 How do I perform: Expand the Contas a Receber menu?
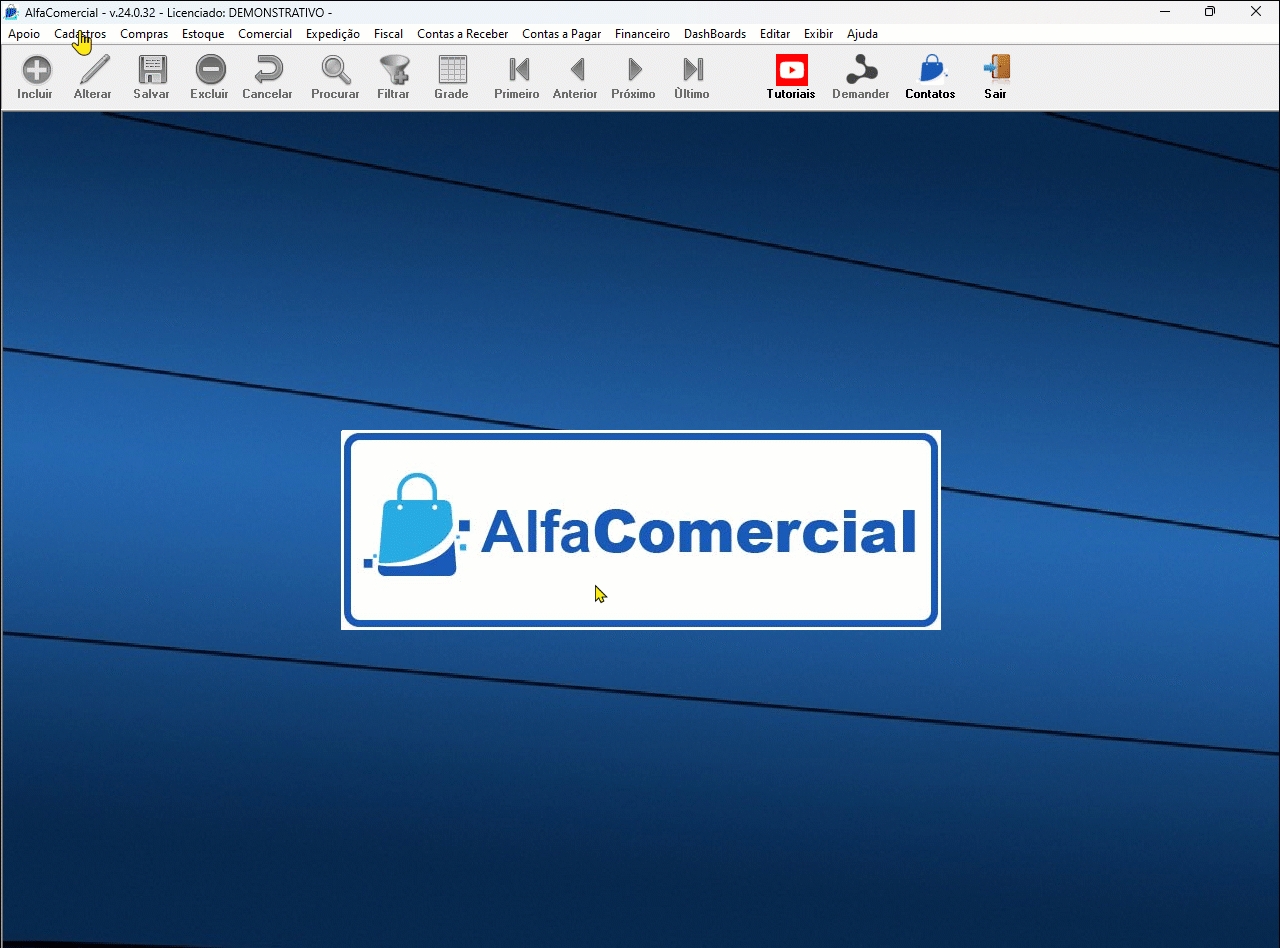click(x=462, y=34)
